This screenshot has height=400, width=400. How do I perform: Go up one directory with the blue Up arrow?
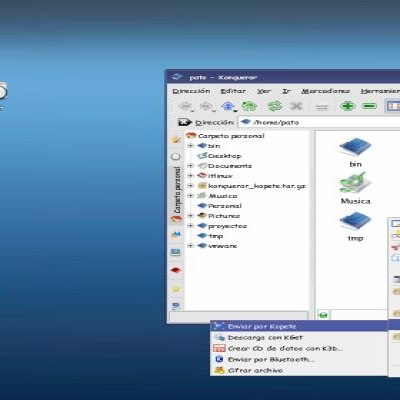pos(228,106)
